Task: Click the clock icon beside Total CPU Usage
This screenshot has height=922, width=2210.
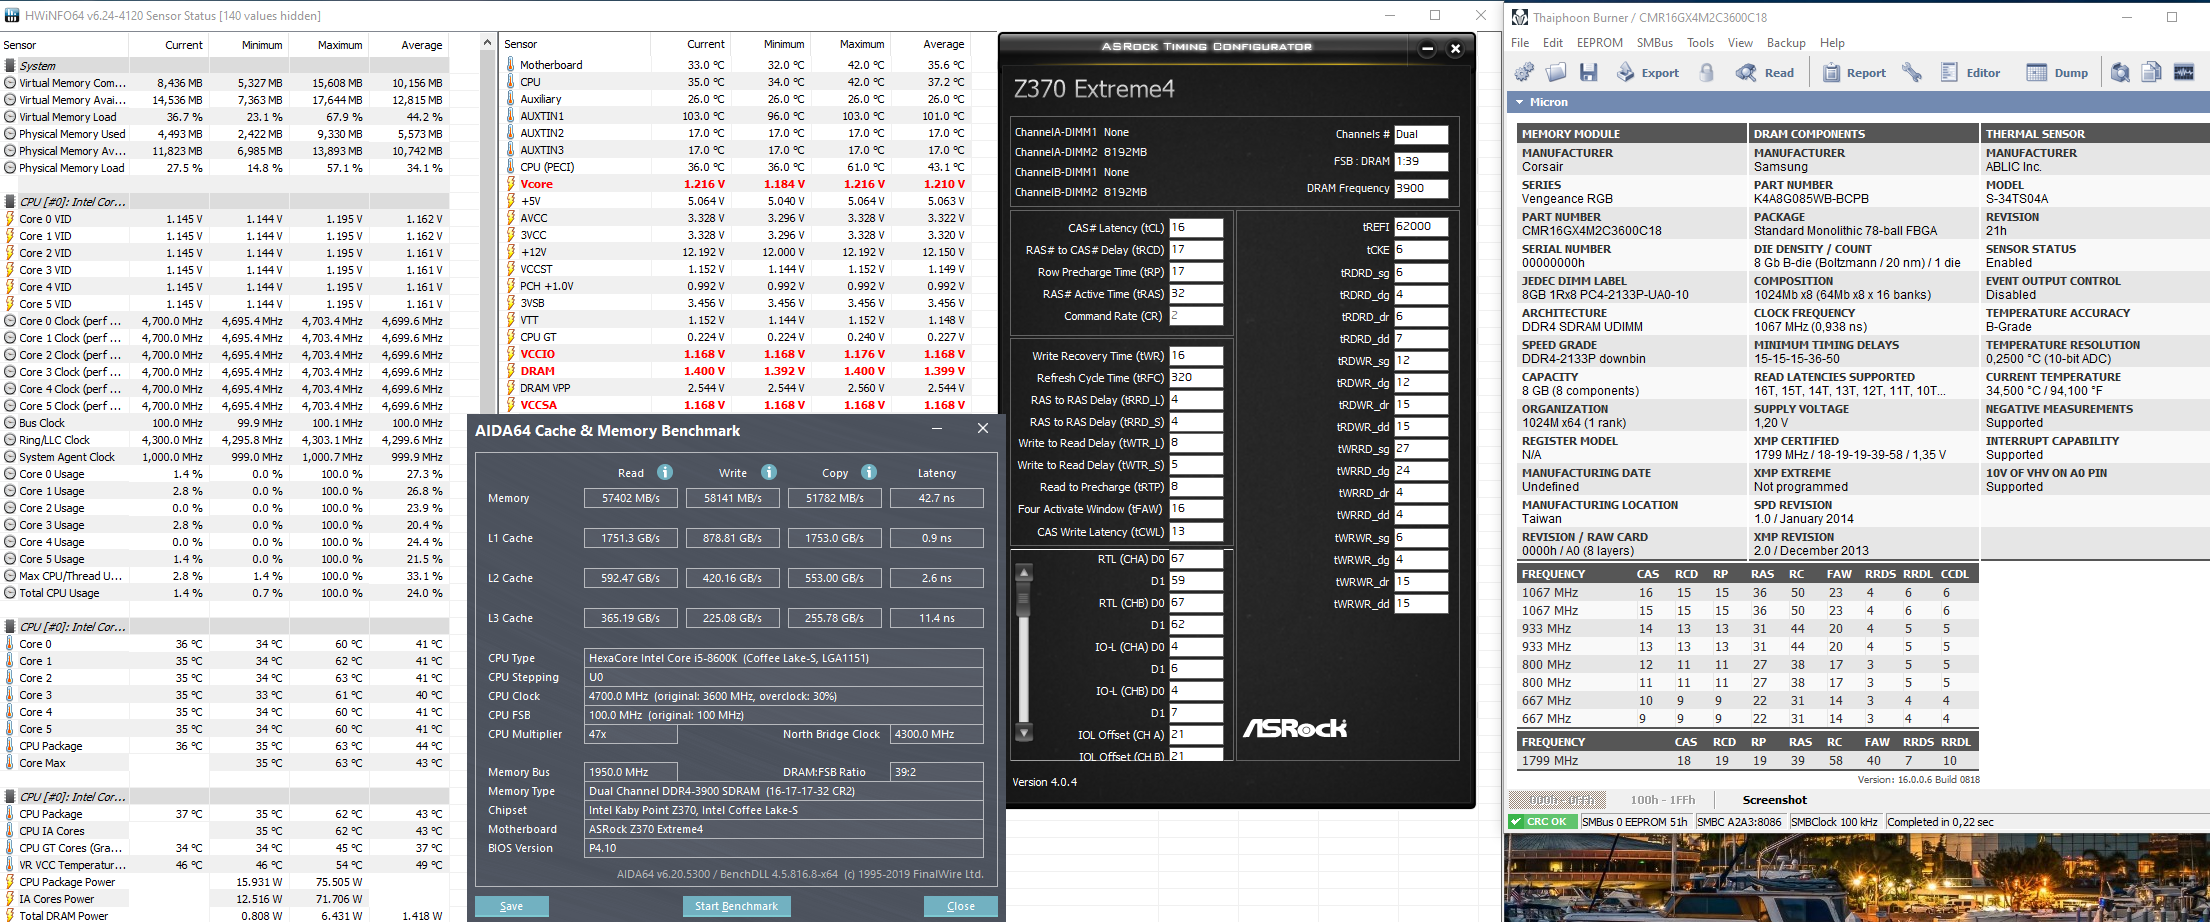Action: [10, 593]
